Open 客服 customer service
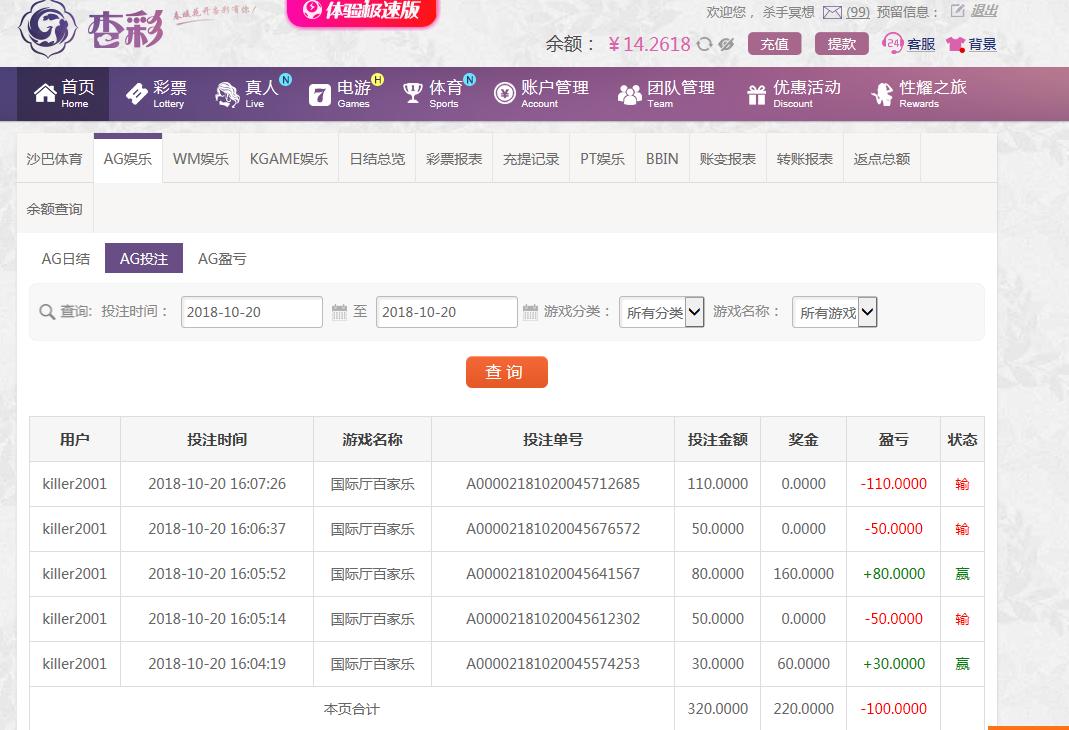Viewport: 1069px width, 730px height. coord(909,44)
